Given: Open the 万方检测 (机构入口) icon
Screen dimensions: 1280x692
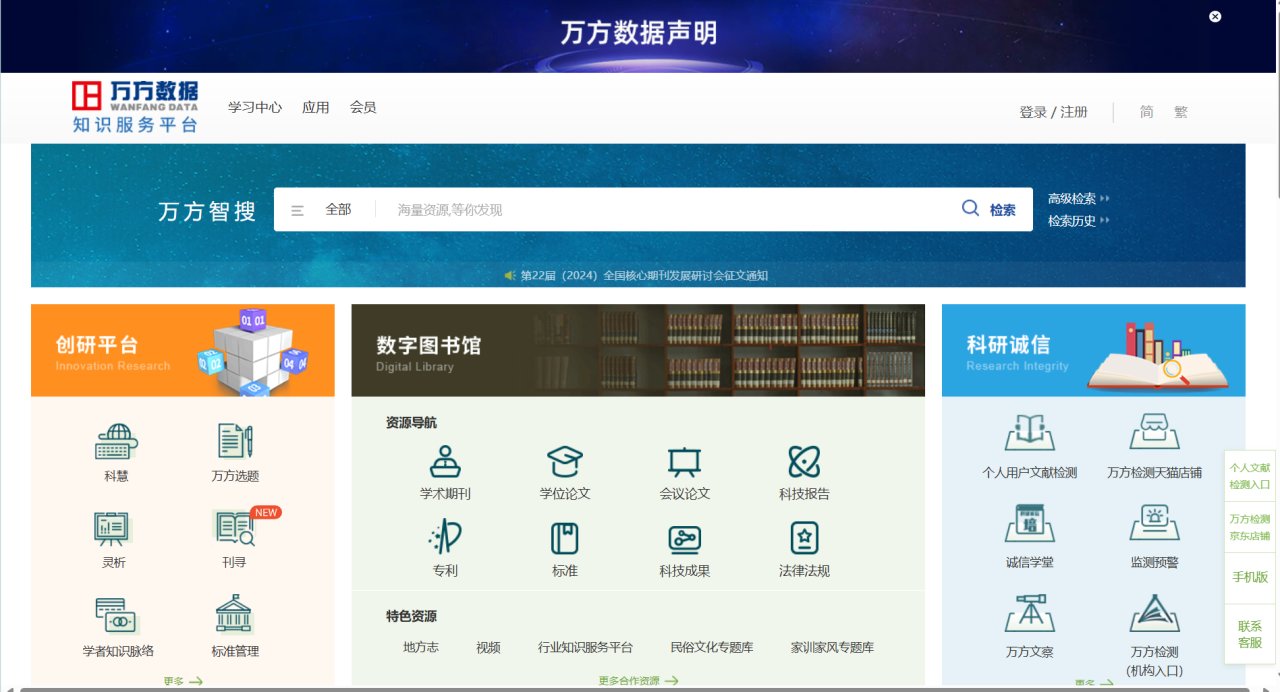Looking at the screenshot, I should point(1154,613).
